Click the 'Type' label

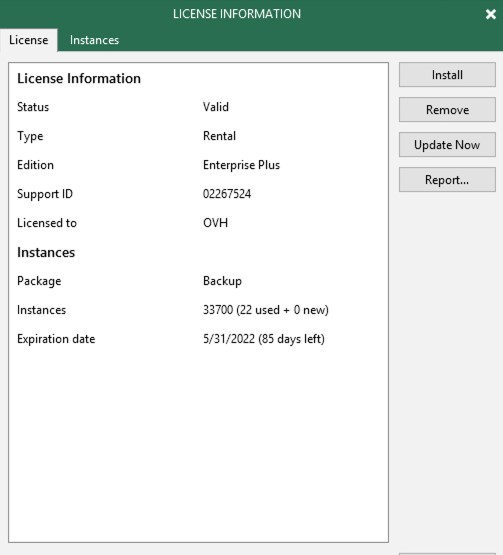pyautogui.click(x=30, y=136)
